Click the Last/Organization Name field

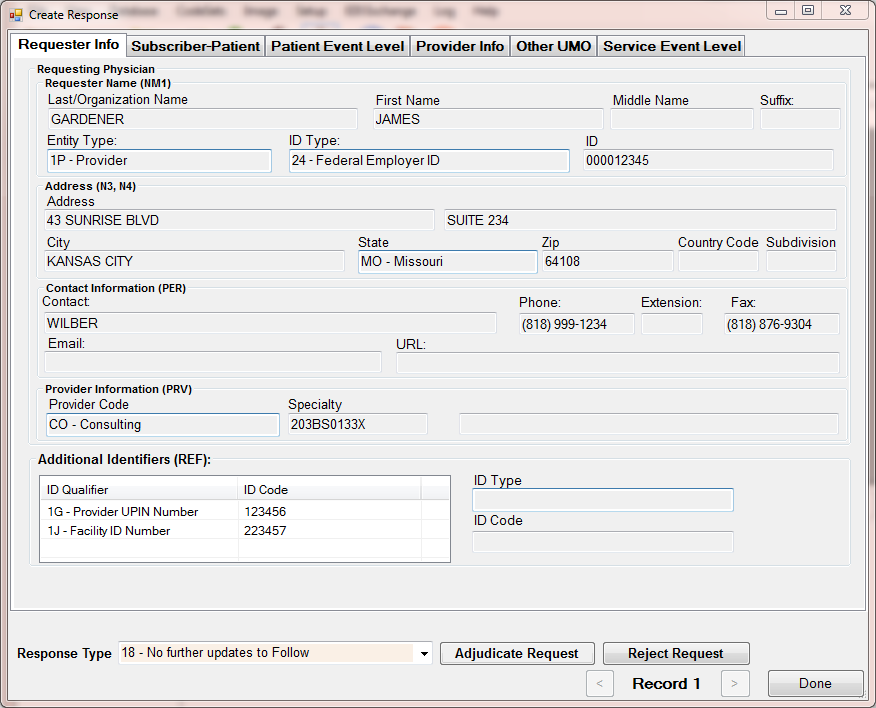[x=202, y=120]
